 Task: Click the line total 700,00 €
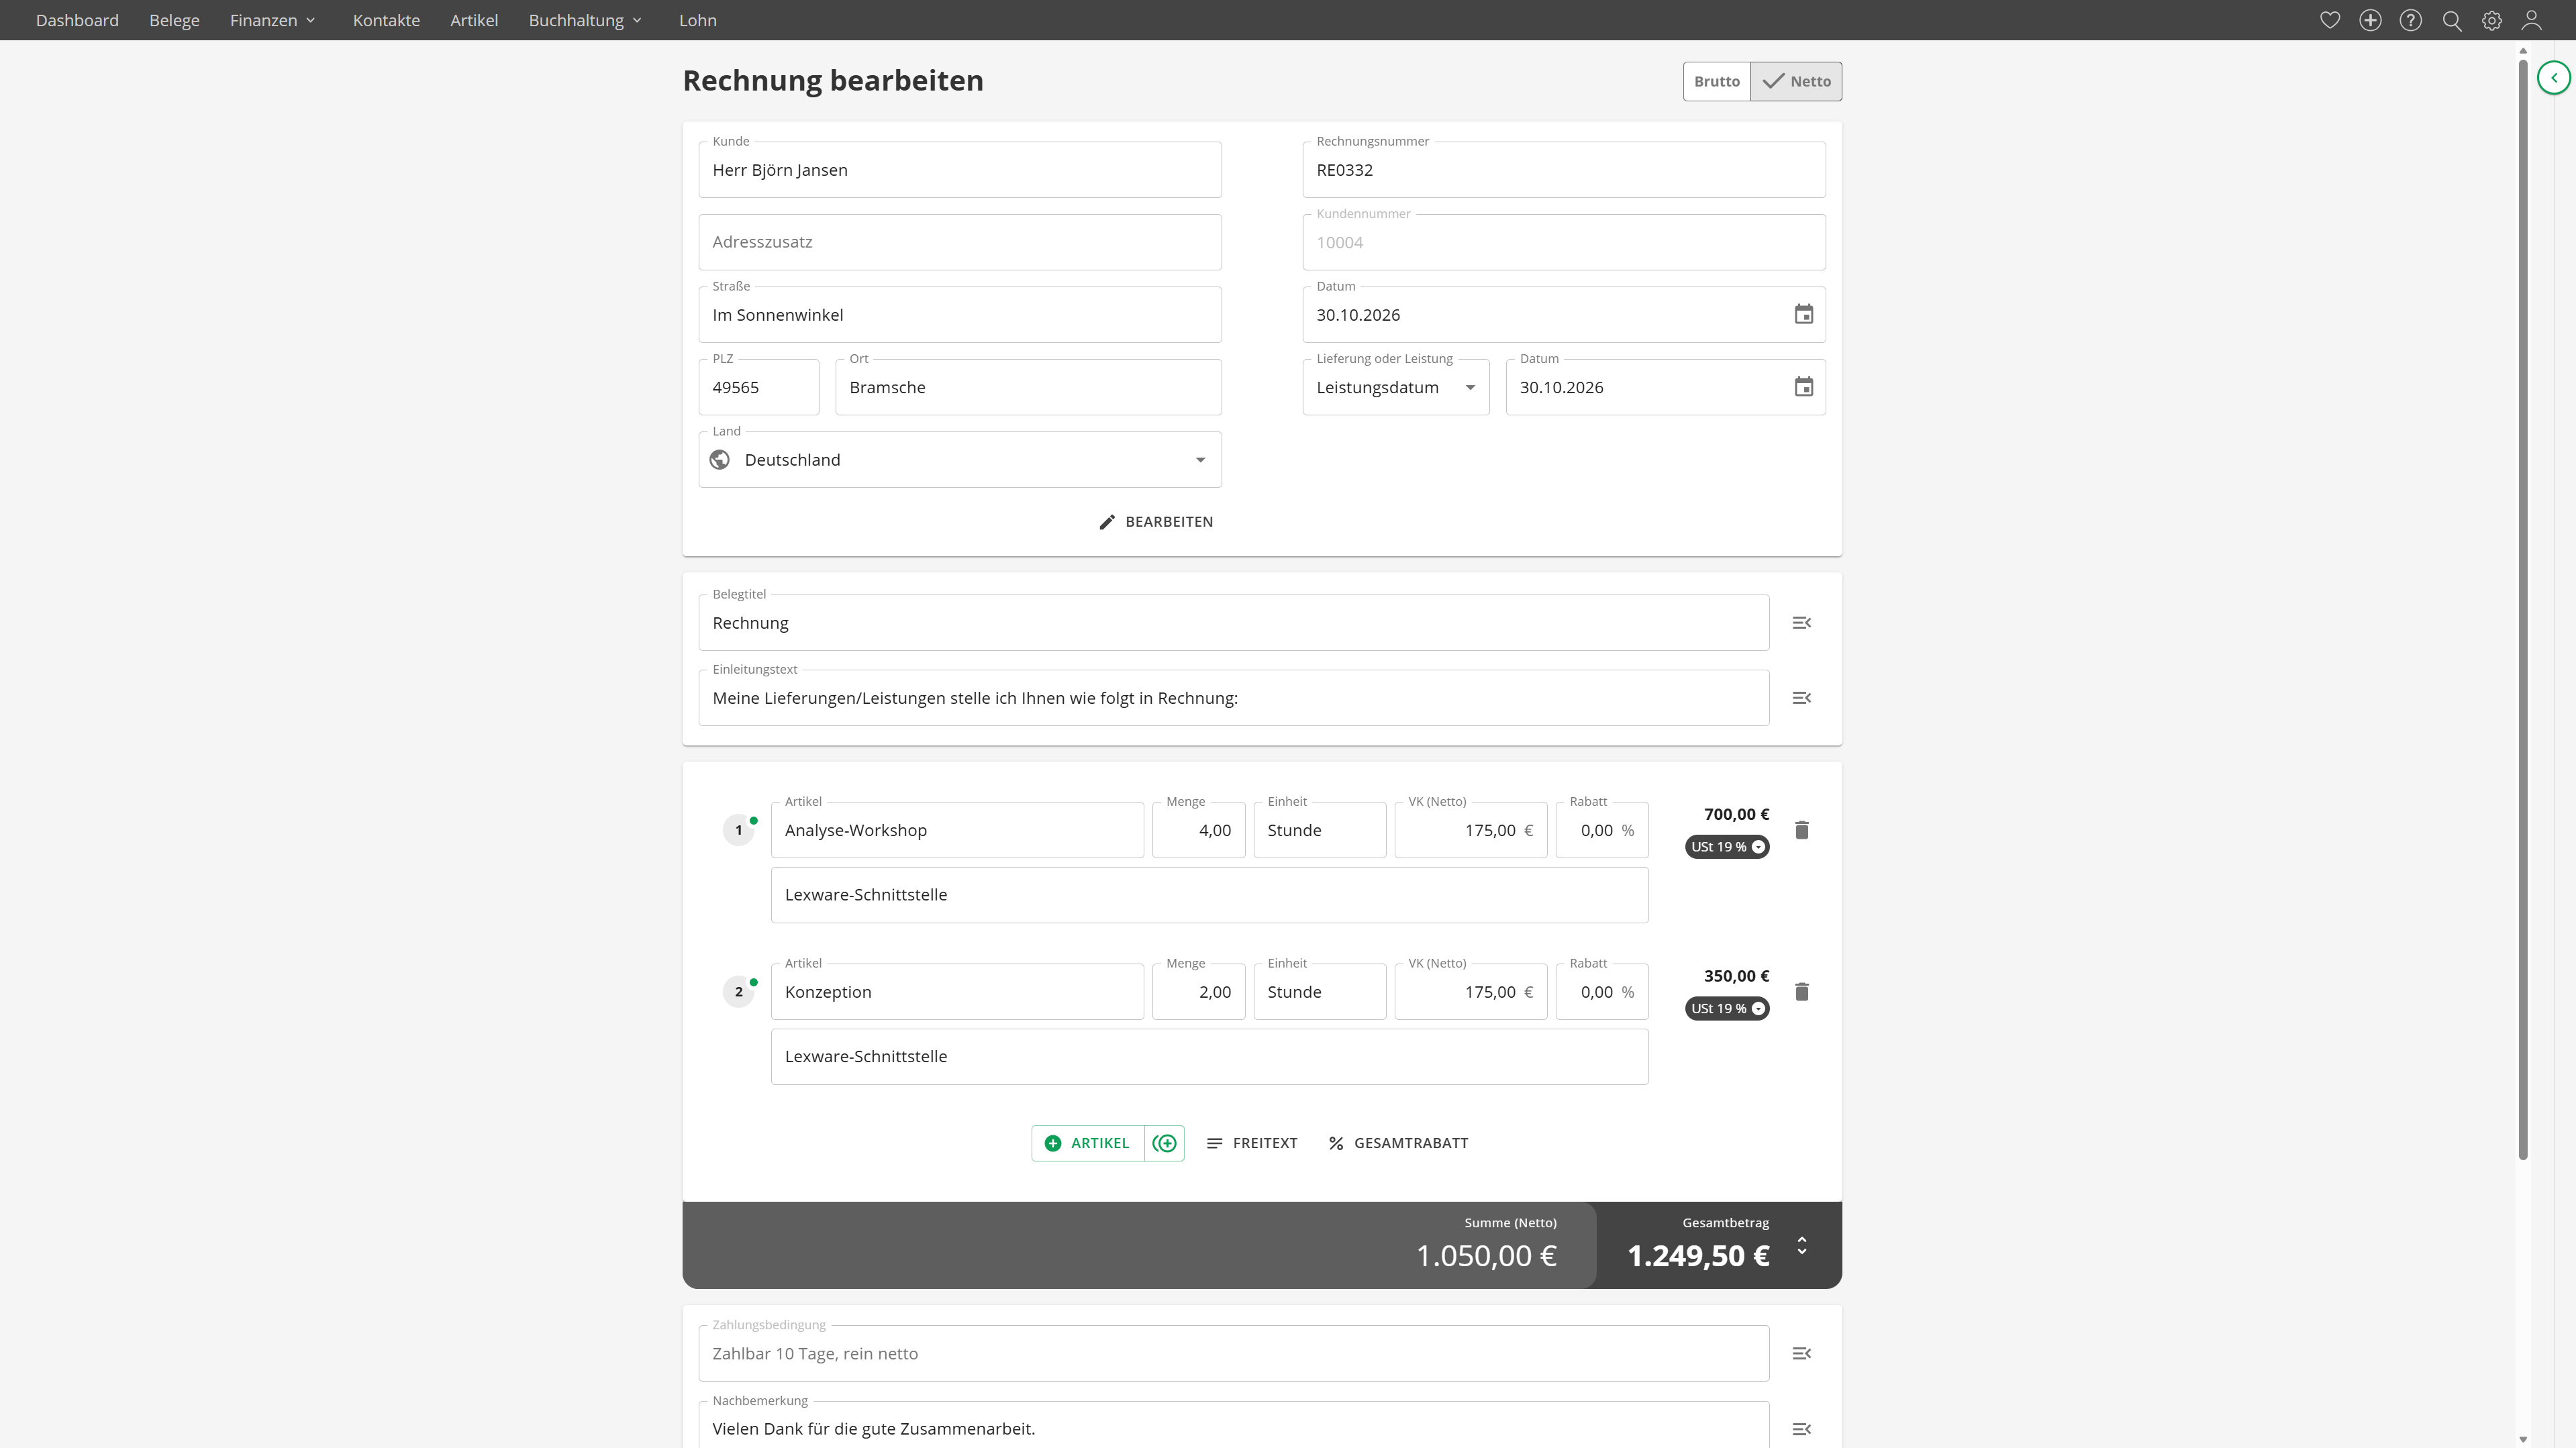coord(1736,814)
